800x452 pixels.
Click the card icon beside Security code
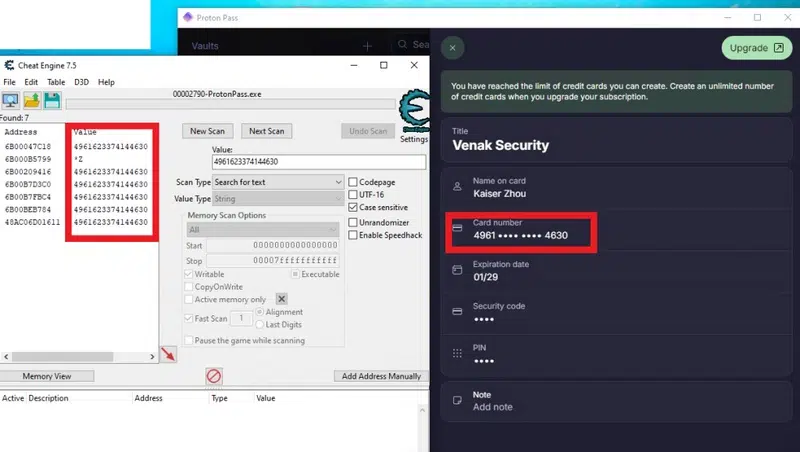point(457,311)
